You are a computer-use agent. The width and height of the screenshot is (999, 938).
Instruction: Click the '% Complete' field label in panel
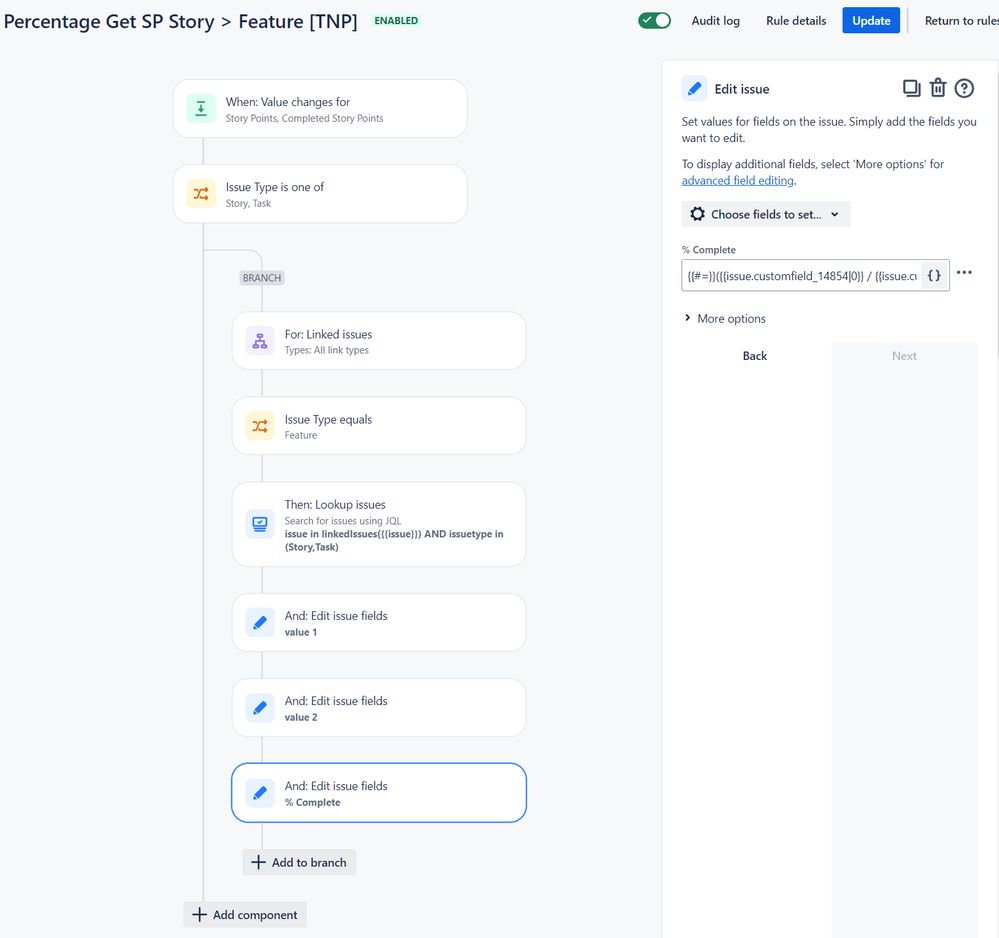point(708,250)
